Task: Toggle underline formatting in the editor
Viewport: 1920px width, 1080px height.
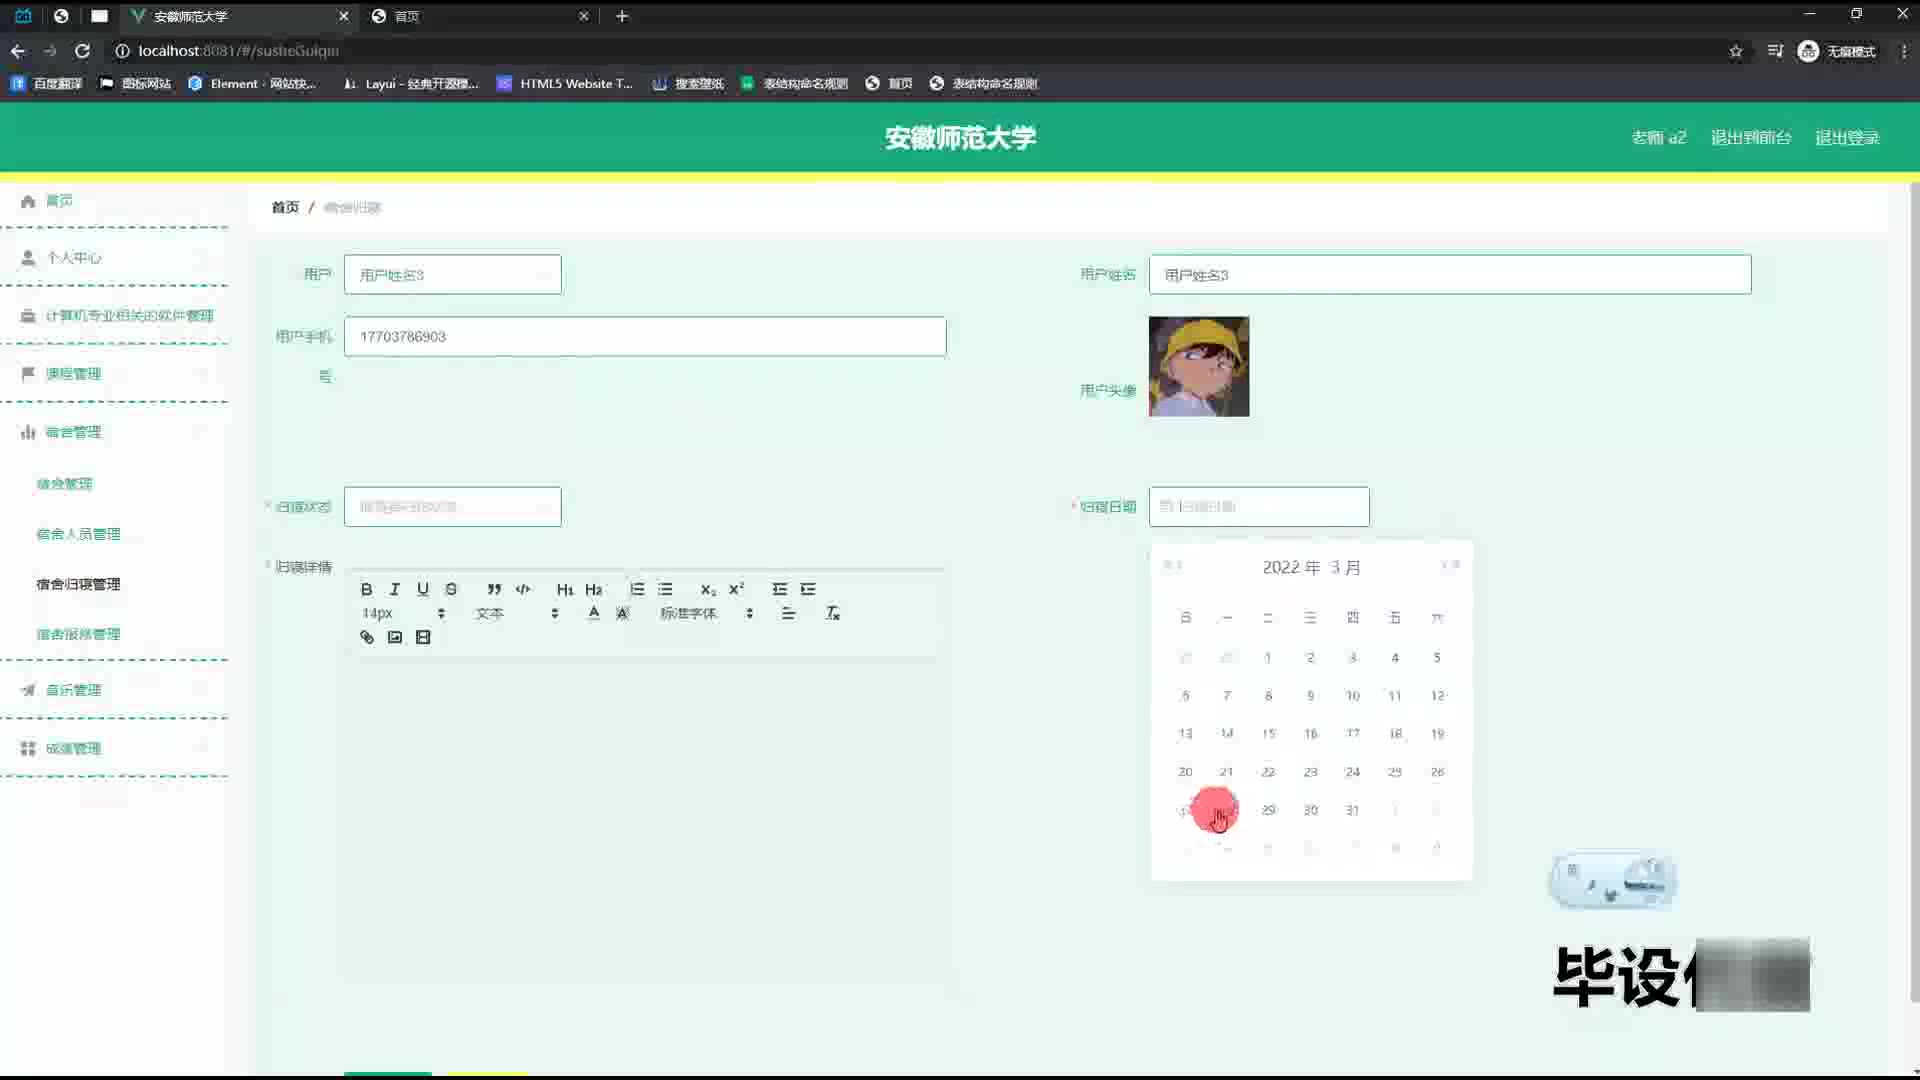Action: coord(422,589)
